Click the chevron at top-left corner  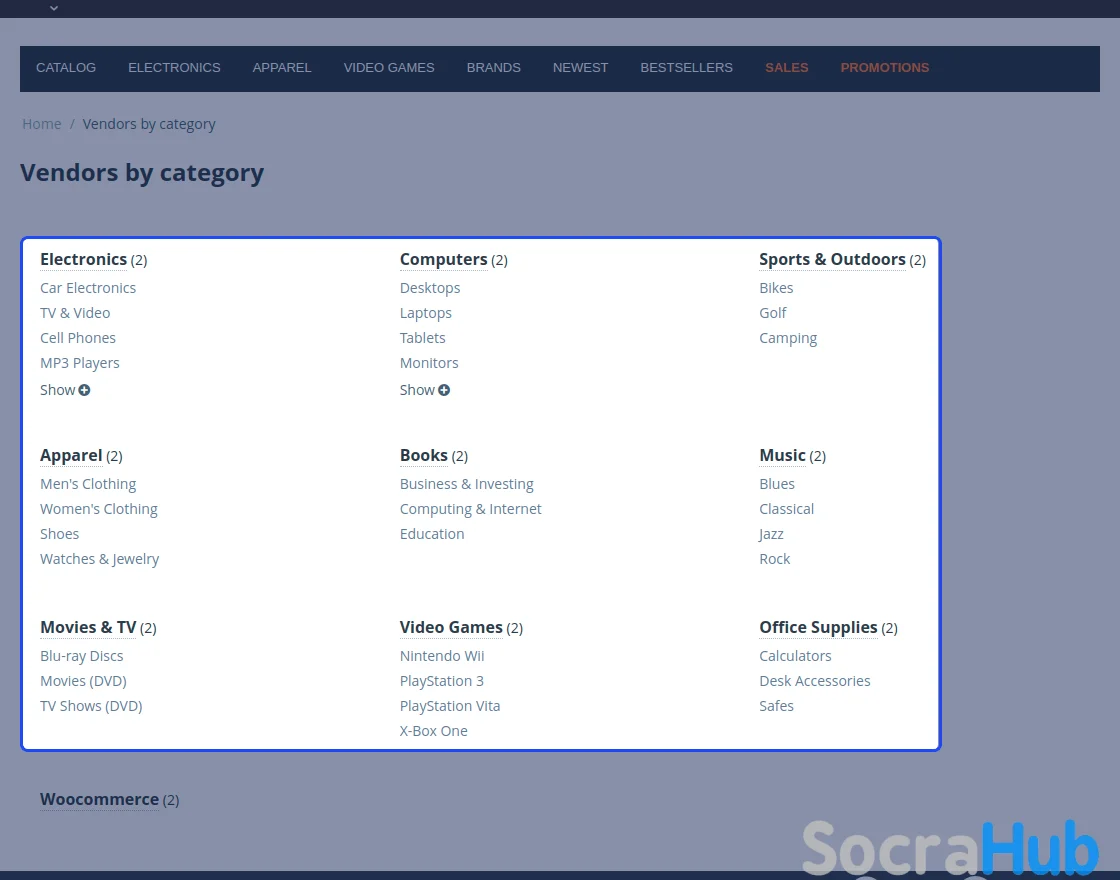click(54, 8)
